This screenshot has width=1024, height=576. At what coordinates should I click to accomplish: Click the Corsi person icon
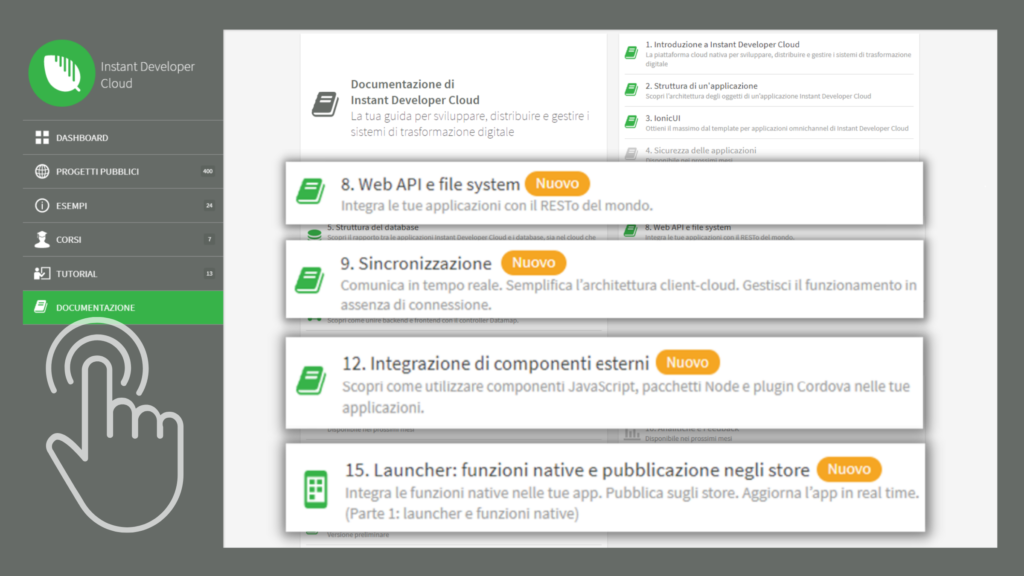coord(42,240)
